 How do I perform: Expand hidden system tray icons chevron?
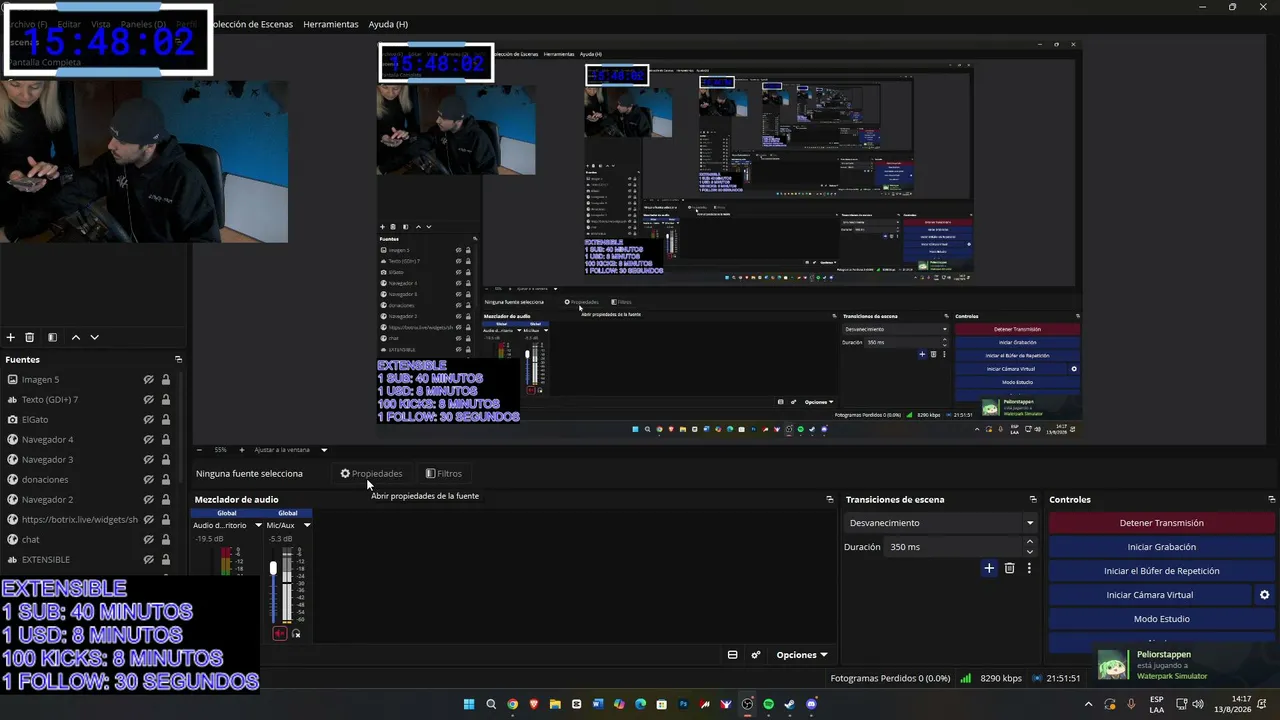click(1089, 704)
